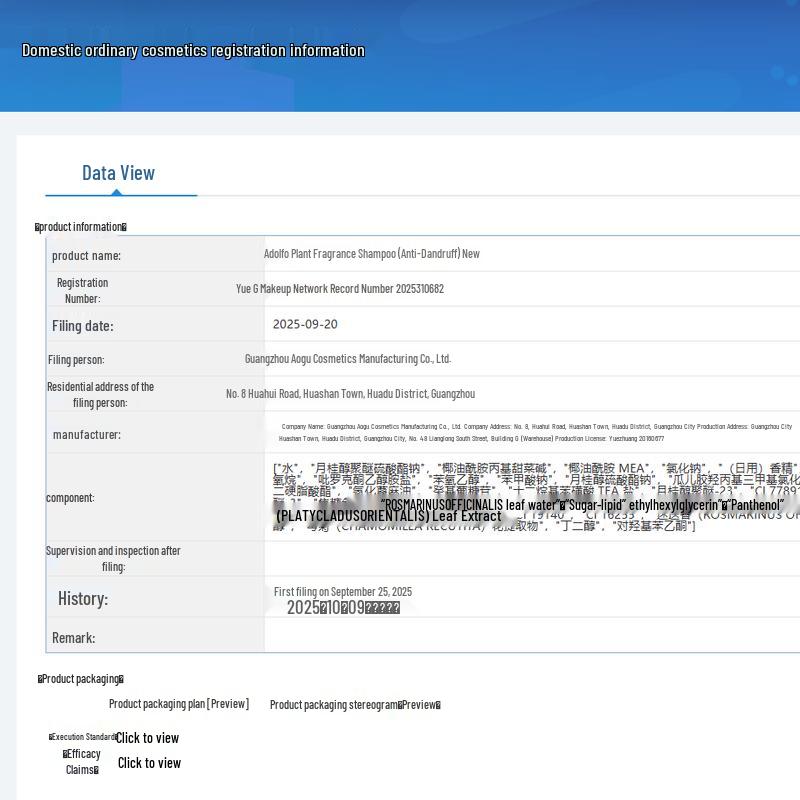Preview the Product packaging stereogram
The width and height of the screenshot is (800, 800).
click(x=355, y=705)
